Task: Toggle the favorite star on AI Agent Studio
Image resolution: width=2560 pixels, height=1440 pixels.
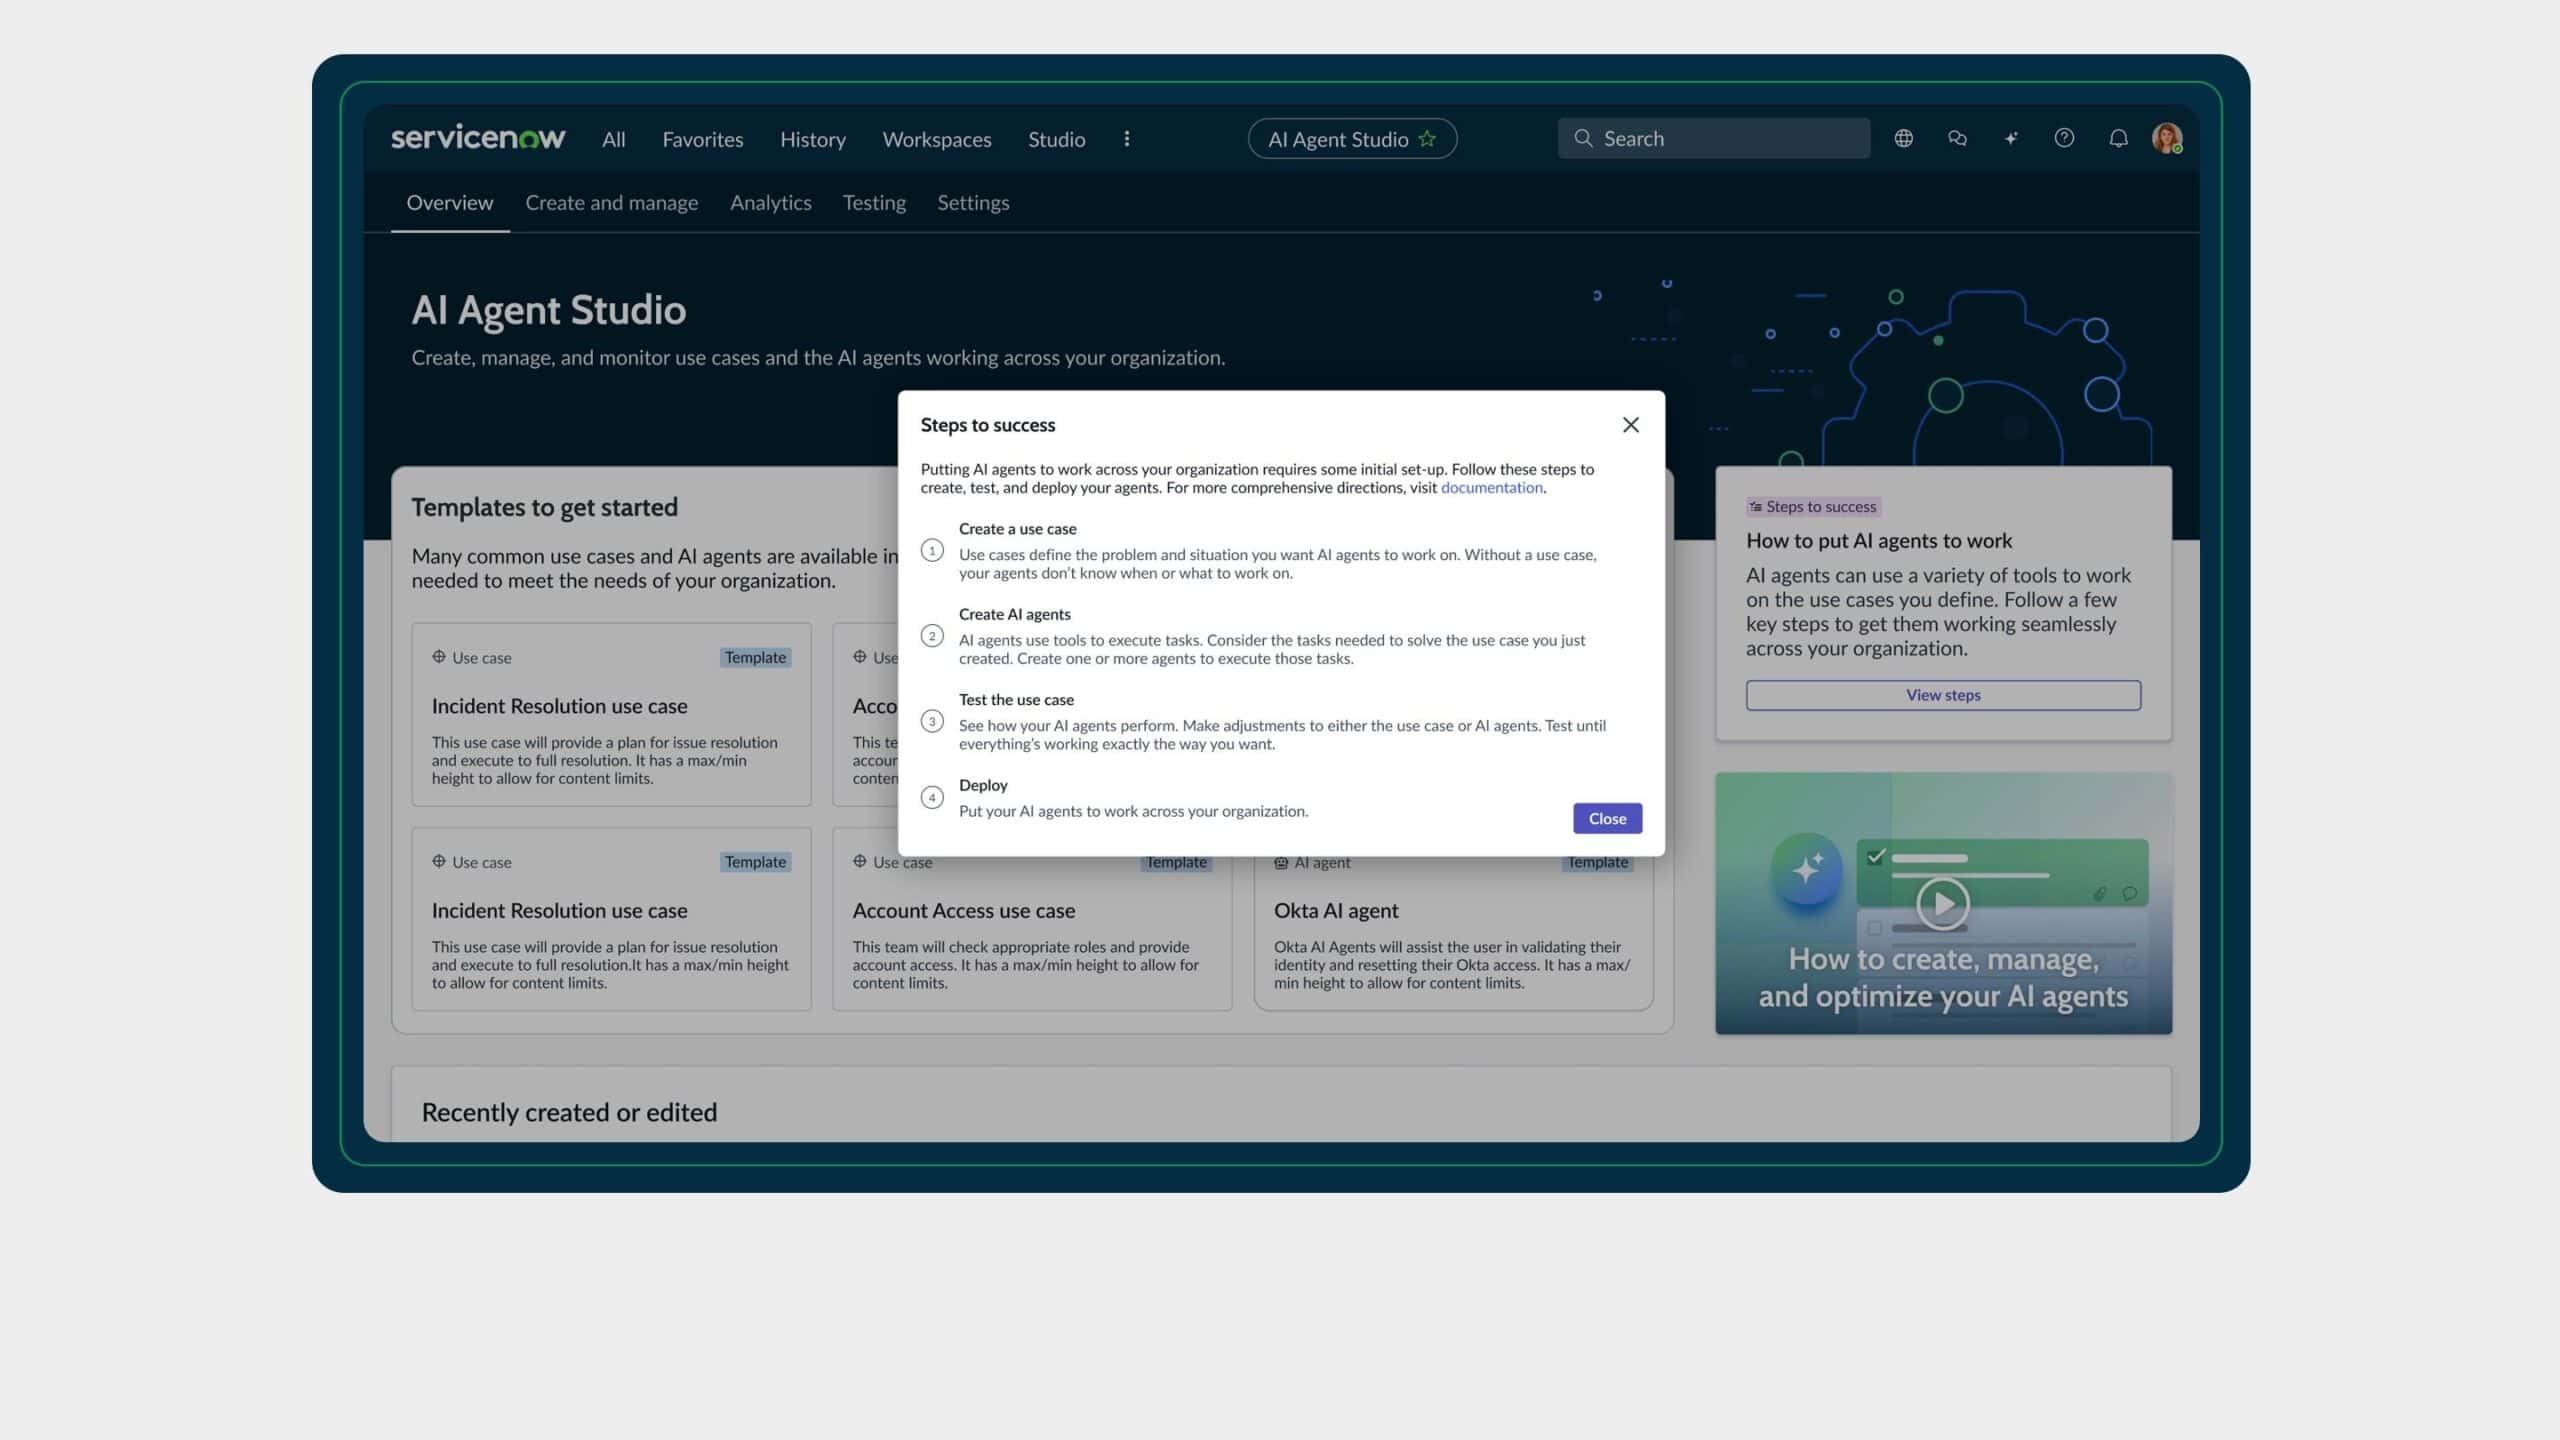Action: pyautogui.click(x=1427, y=139)
